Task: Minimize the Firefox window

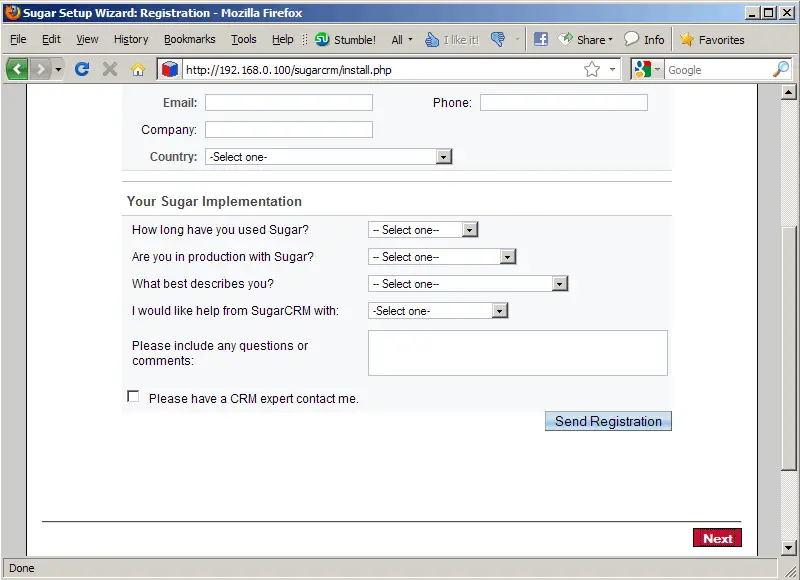Action: coord(752,13)
